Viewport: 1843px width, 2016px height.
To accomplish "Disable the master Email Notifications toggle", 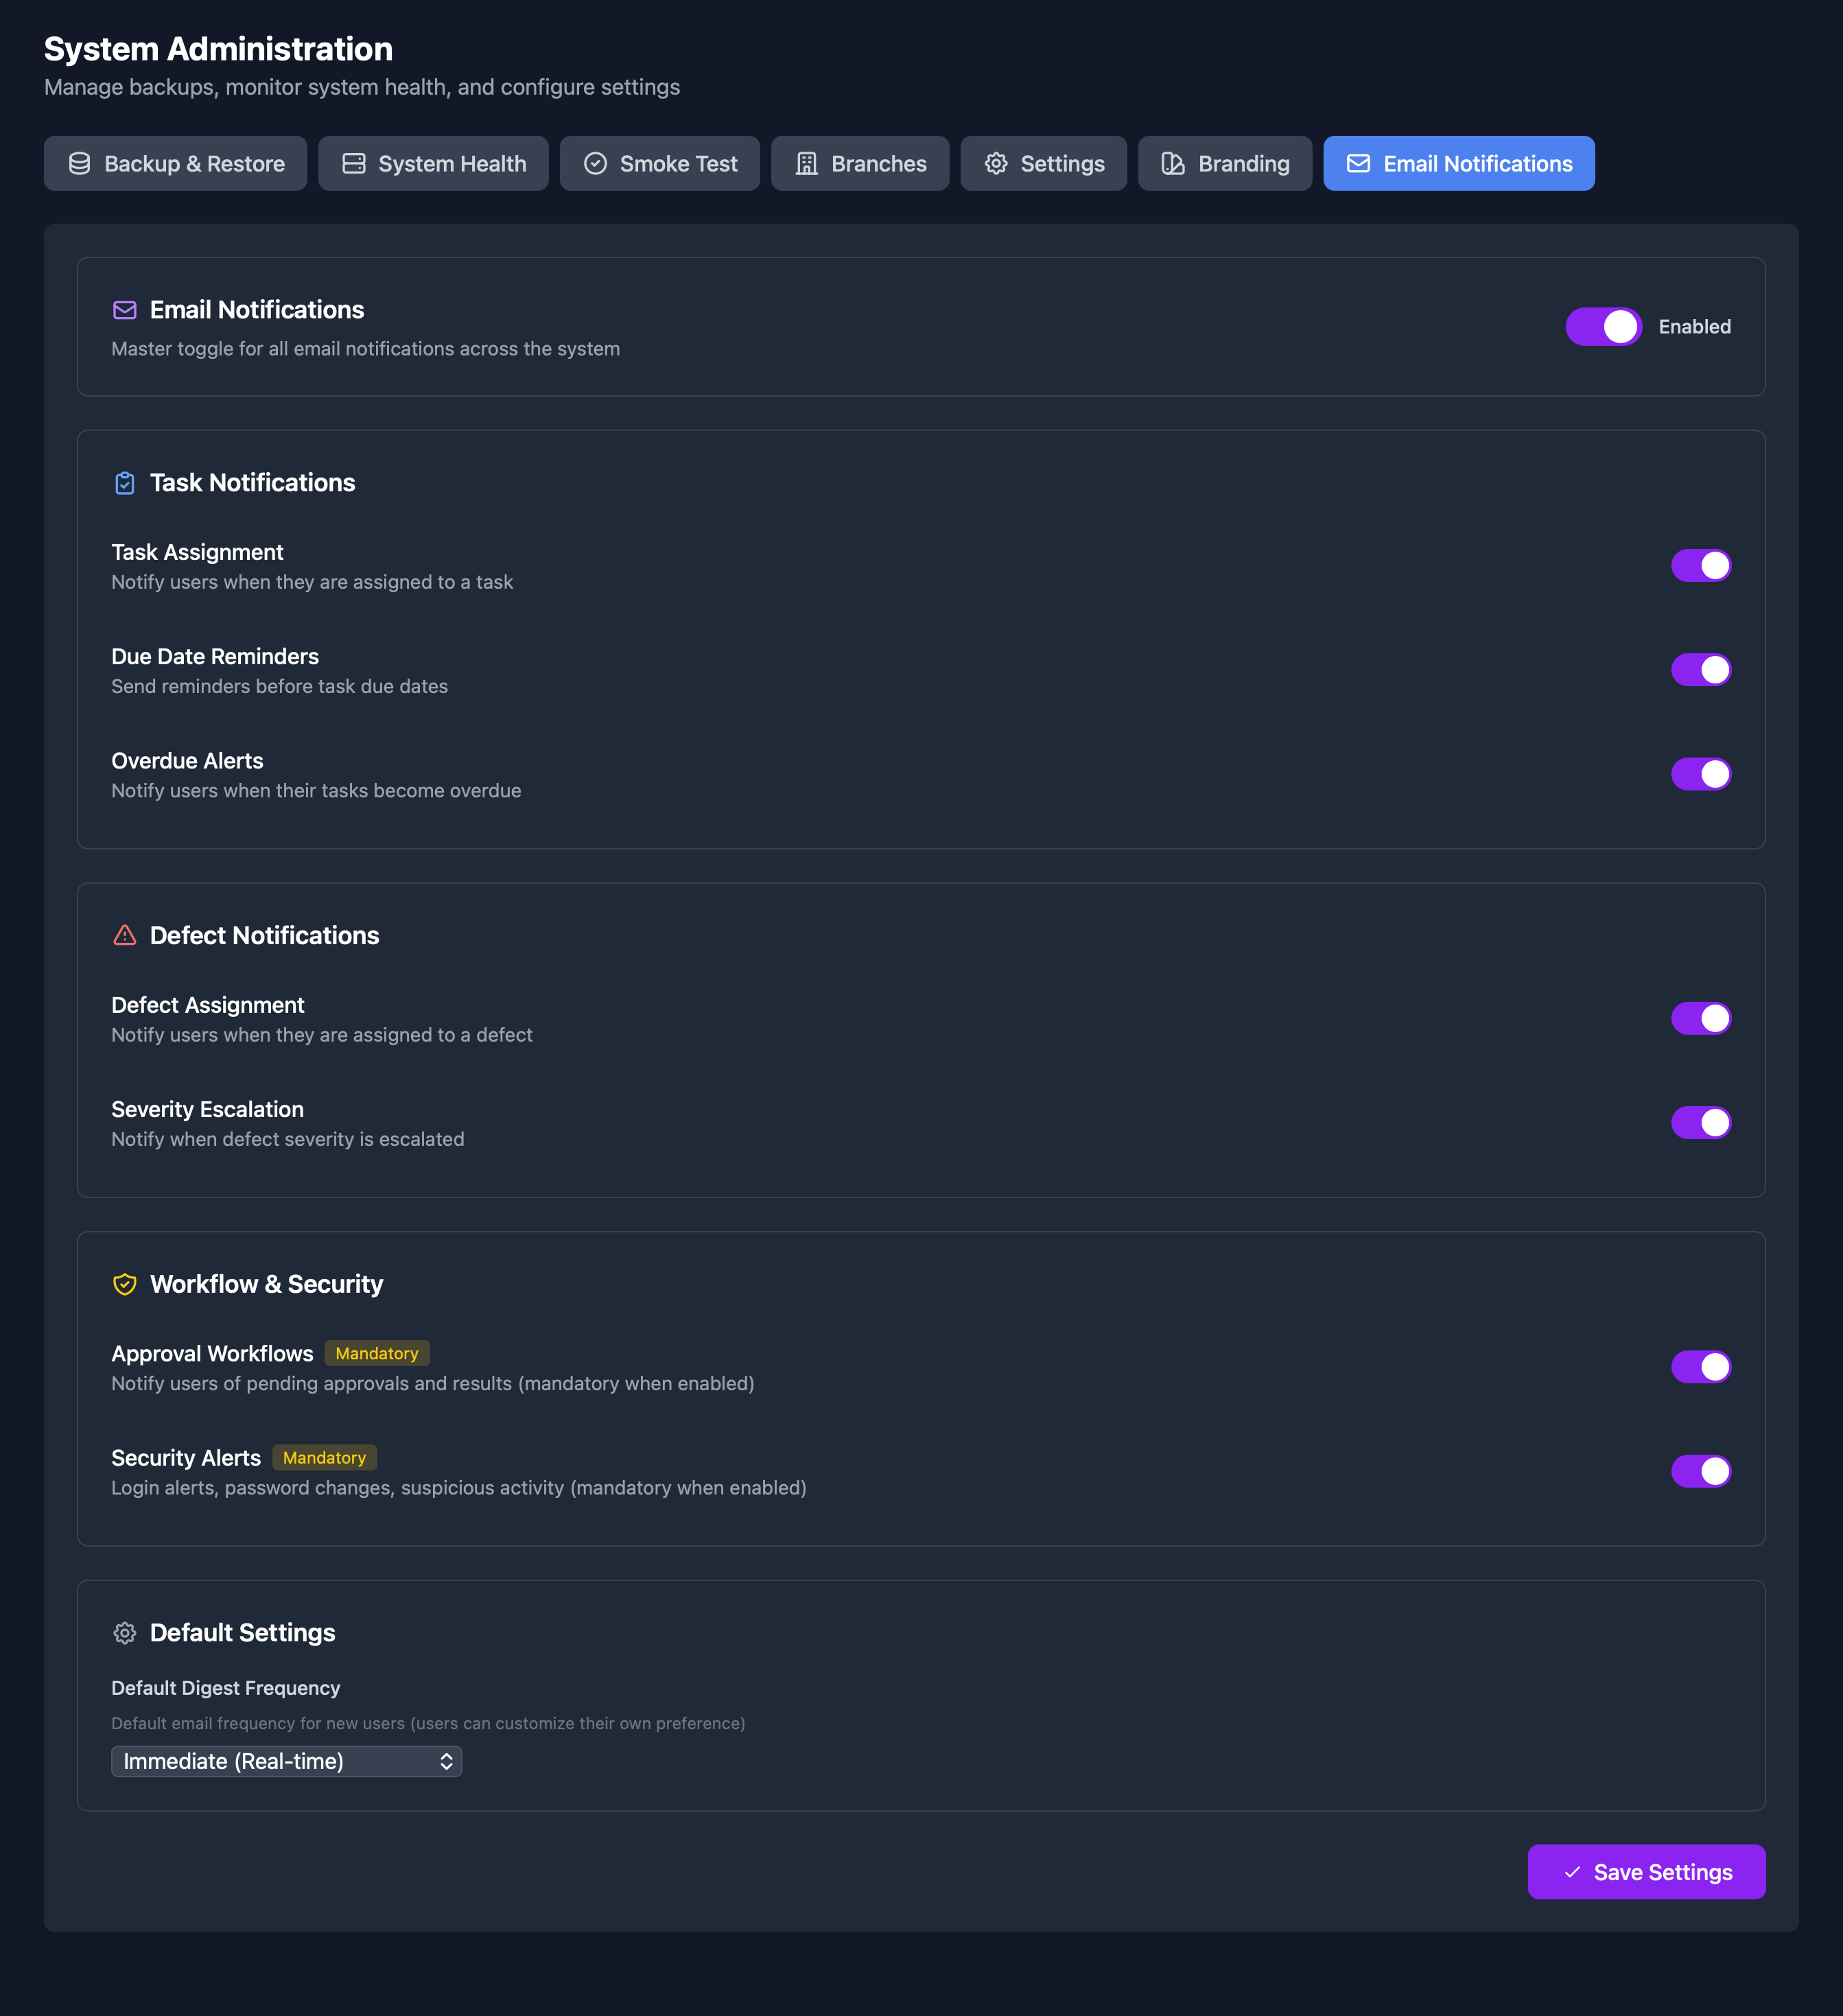I will pyautogui.click(x=1603, y=327).
